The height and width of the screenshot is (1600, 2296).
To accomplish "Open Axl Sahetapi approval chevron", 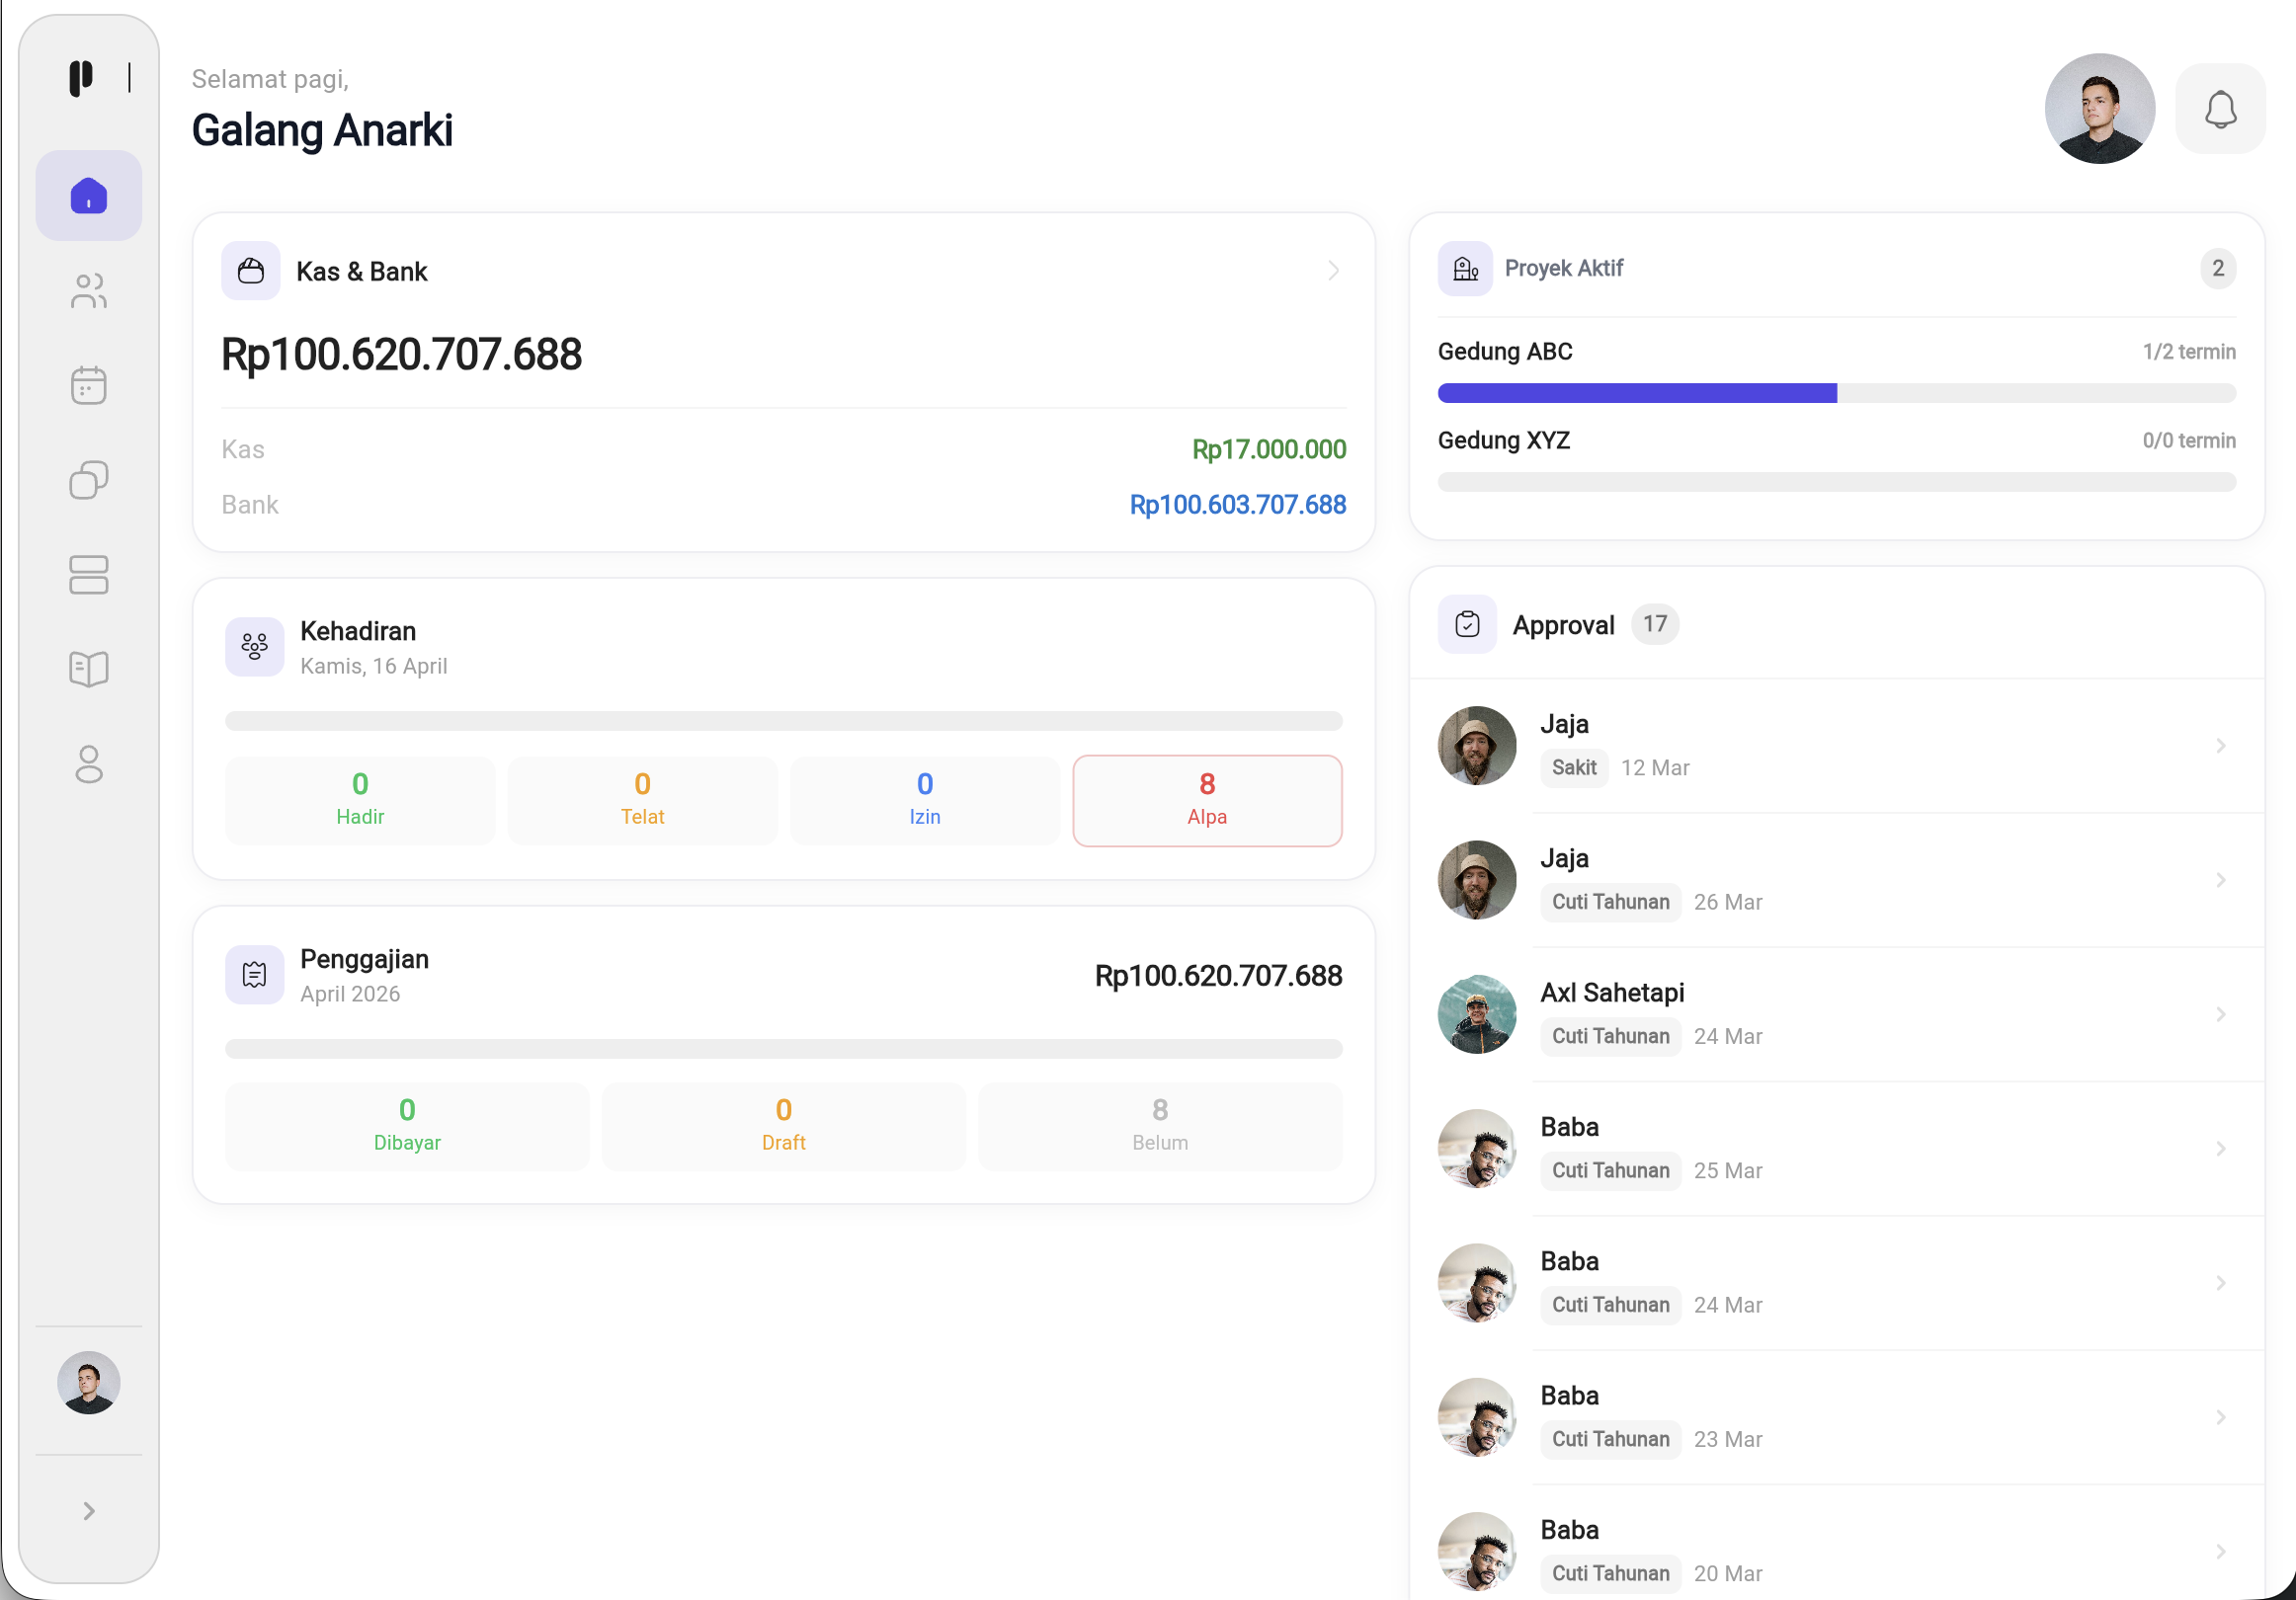I will tap(2220, 1014).
